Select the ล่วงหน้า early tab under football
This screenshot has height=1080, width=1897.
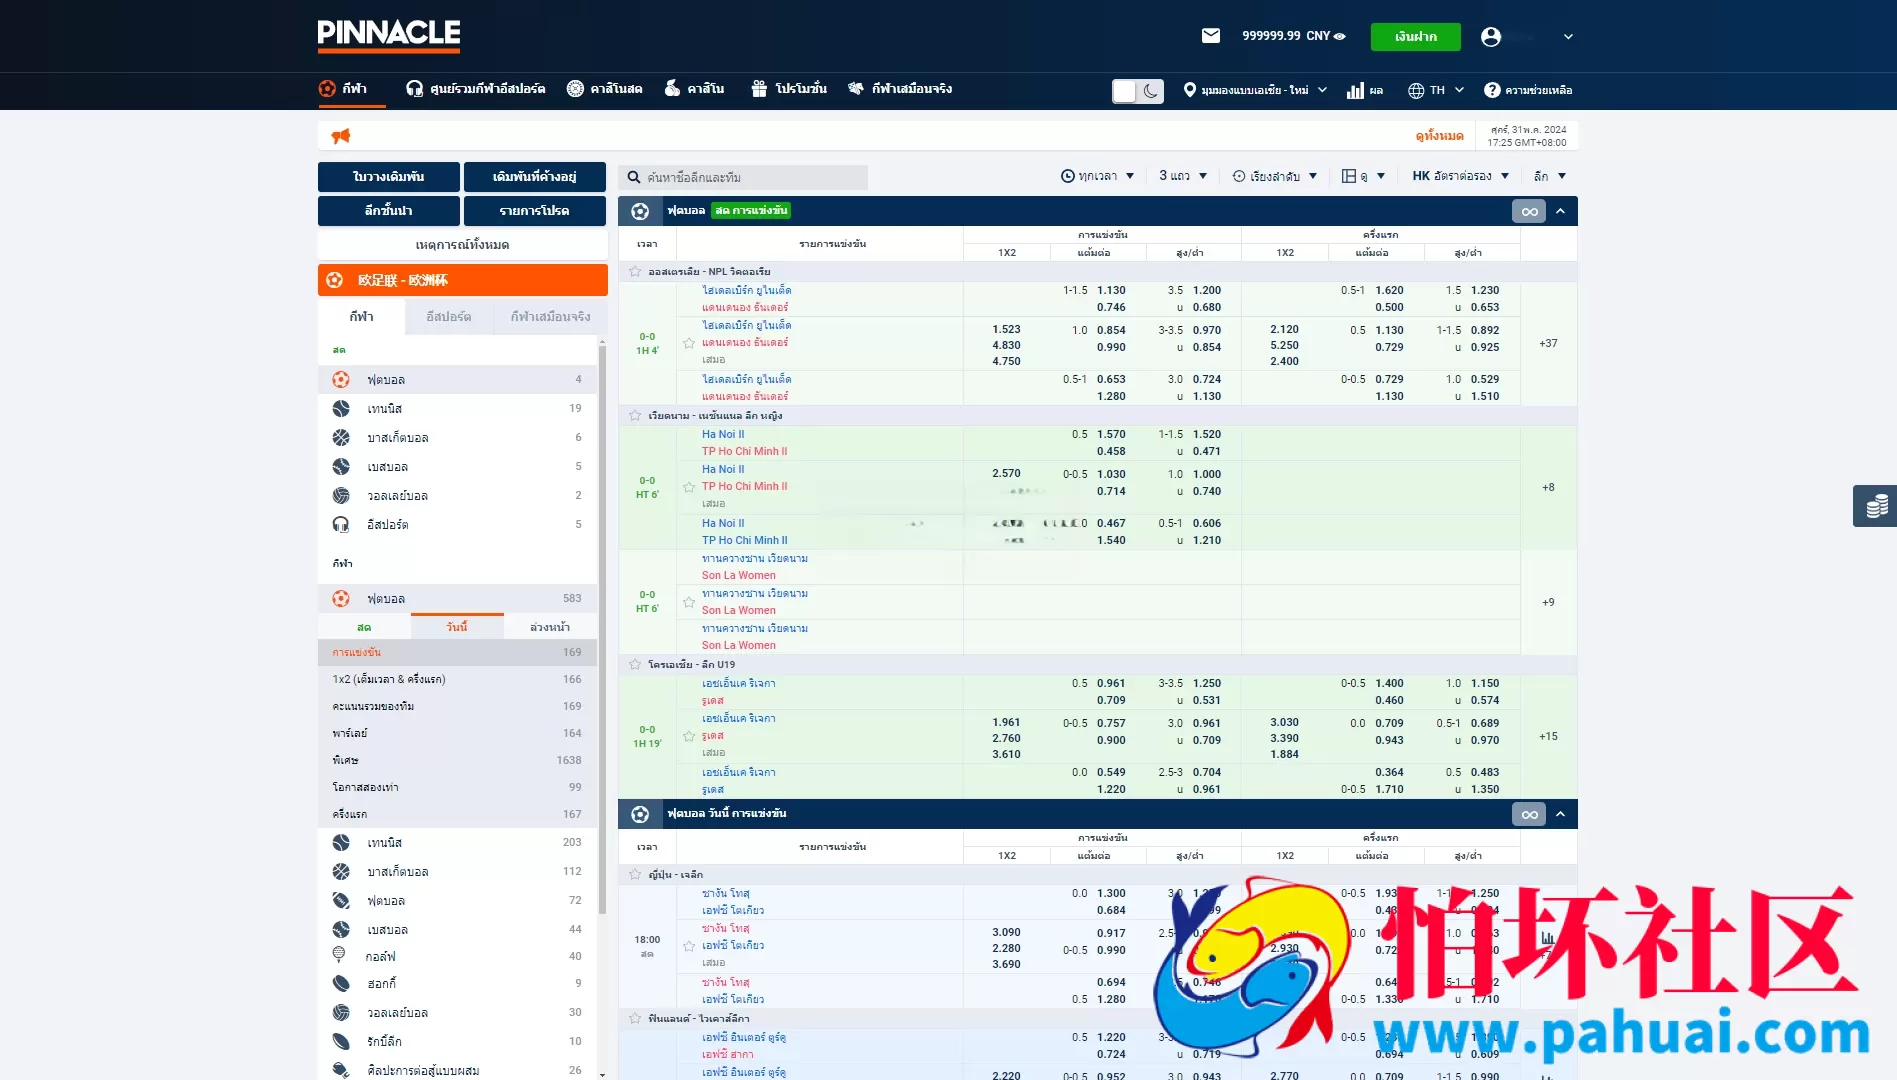click(550, 627)
